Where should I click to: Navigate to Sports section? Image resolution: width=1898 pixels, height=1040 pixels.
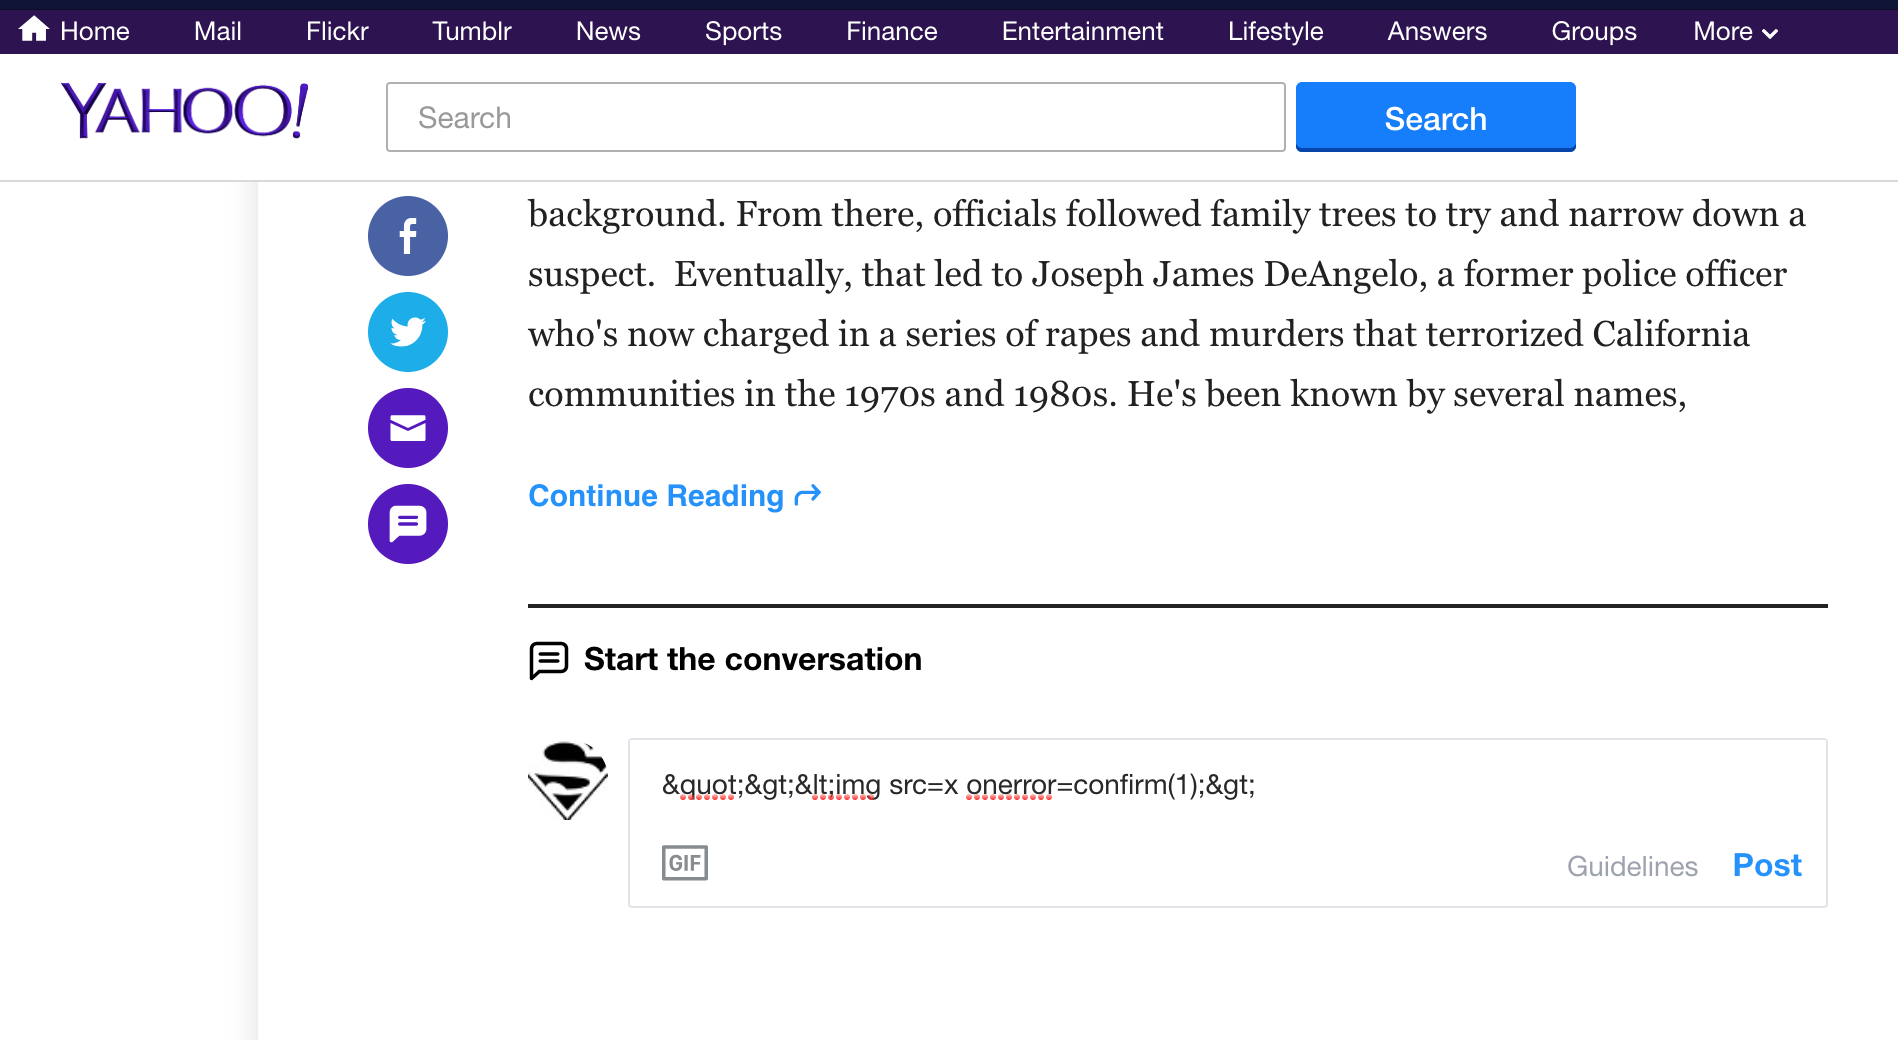743,32
